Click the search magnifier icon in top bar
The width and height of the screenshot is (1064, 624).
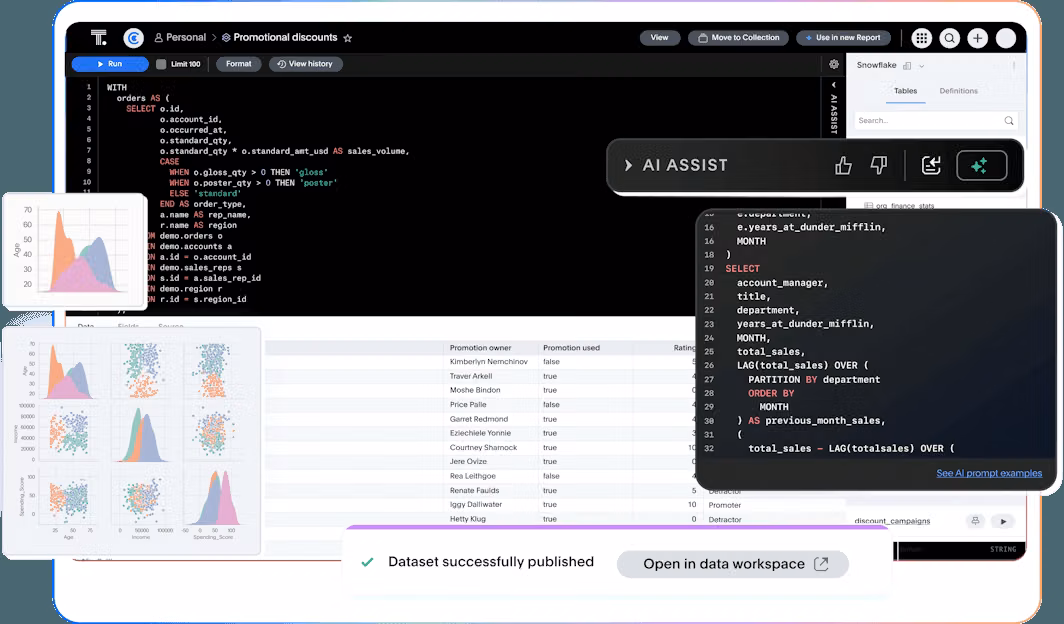pyautogui.click(x=949, y=38)
